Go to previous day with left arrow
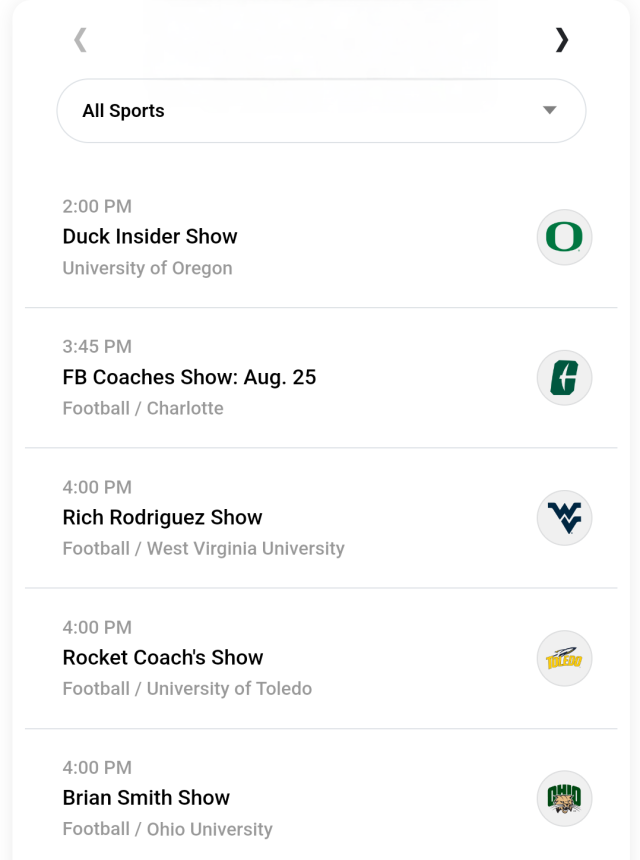 pyautogui.click(x=81, y=40)
